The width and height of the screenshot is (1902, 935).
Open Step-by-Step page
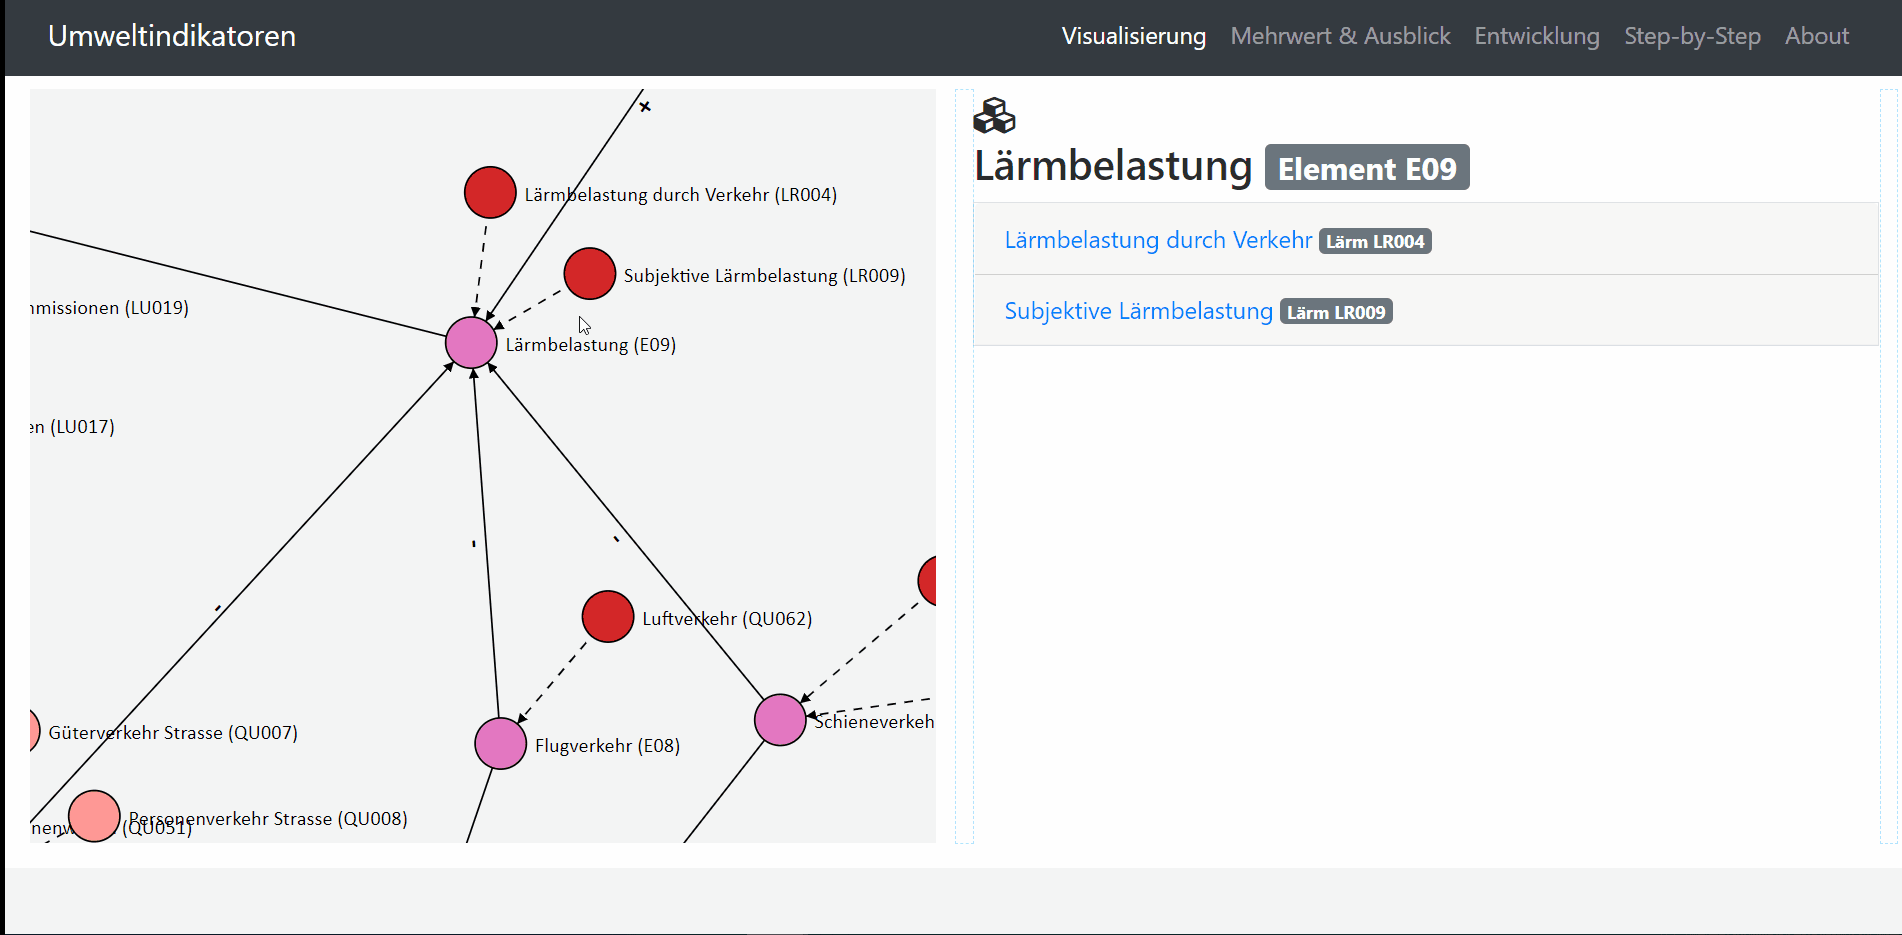point(1692,36)
